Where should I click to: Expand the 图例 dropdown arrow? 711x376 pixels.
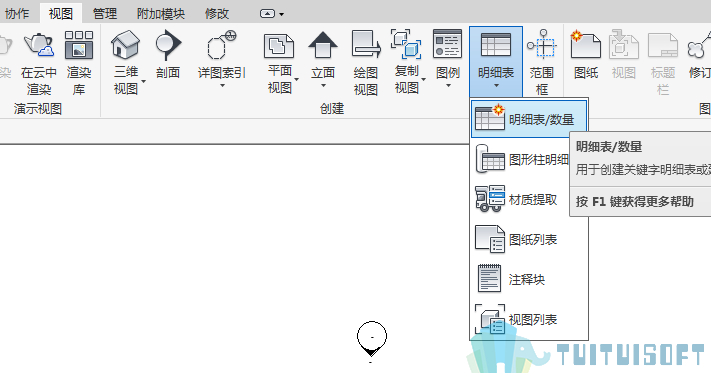448,85
